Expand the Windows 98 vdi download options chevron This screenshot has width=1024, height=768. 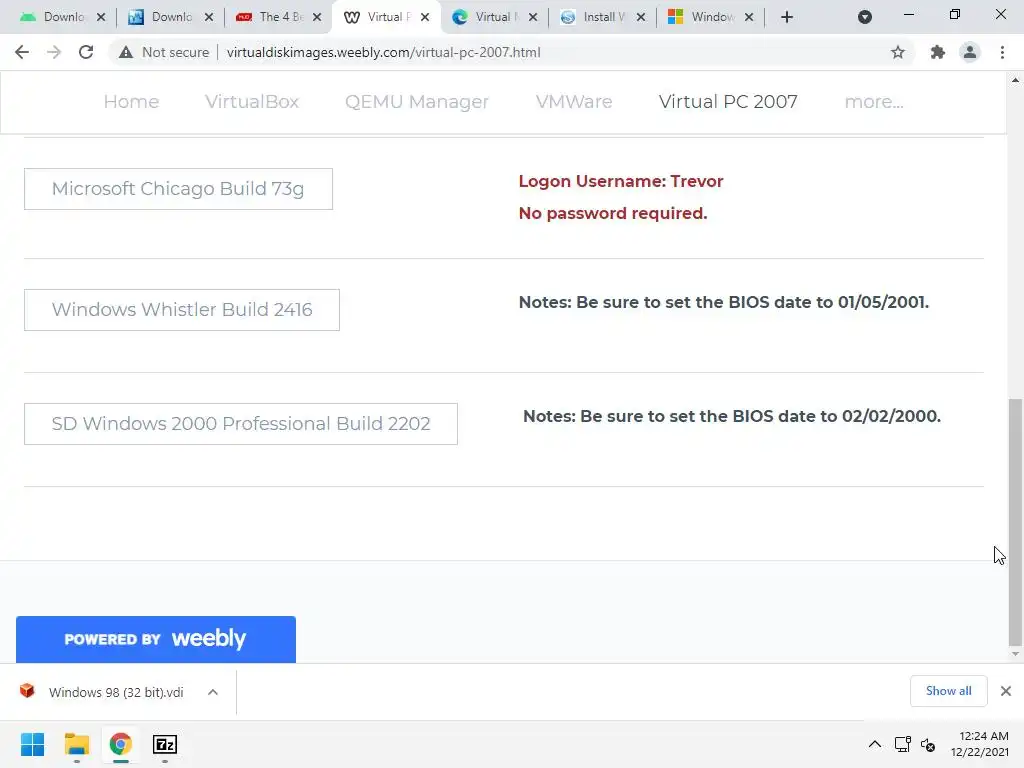(x=213, y=692)
